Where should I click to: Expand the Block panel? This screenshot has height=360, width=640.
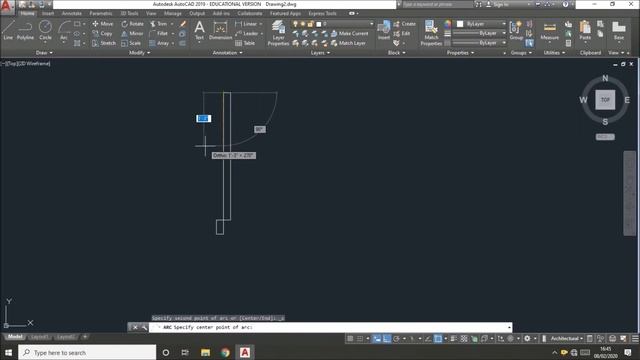point(396,53)
